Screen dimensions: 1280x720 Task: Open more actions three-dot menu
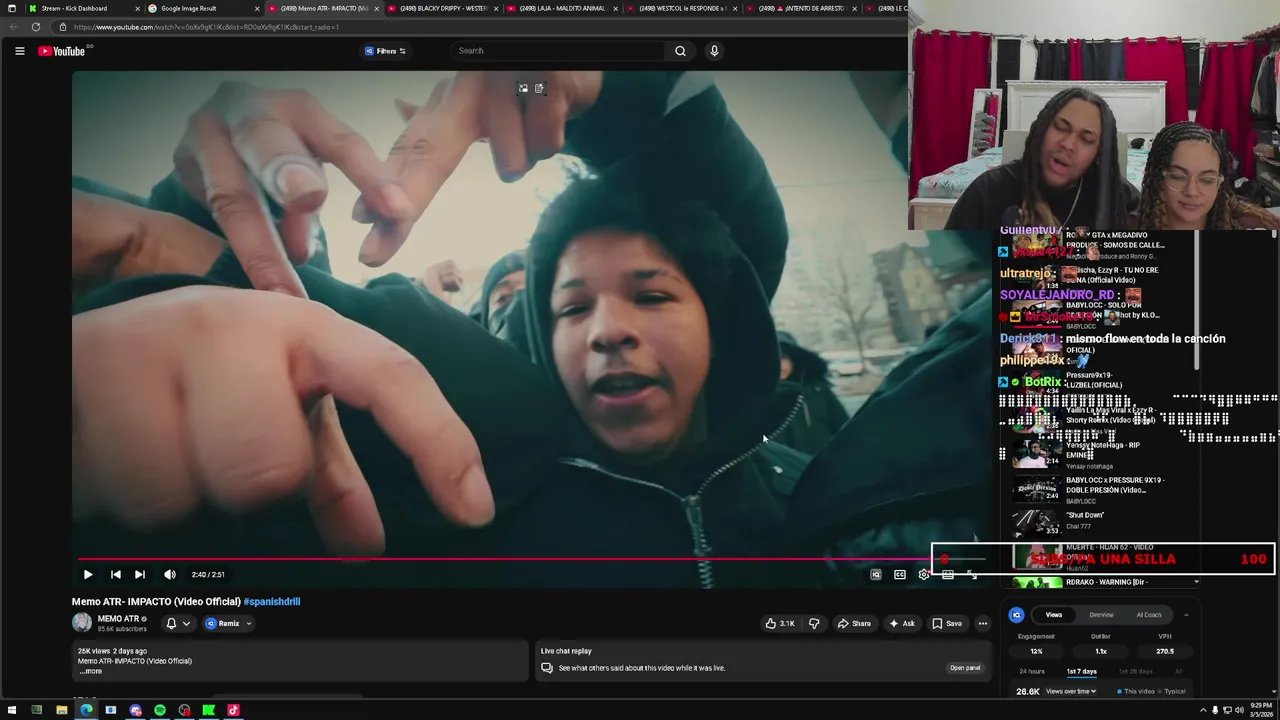point(982,623)
